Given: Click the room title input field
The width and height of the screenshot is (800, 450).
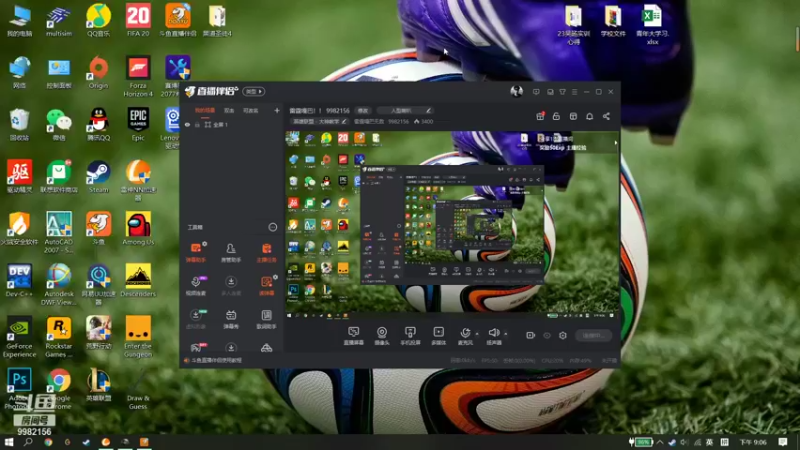Looking at the screenshot, I should (405, 110).
